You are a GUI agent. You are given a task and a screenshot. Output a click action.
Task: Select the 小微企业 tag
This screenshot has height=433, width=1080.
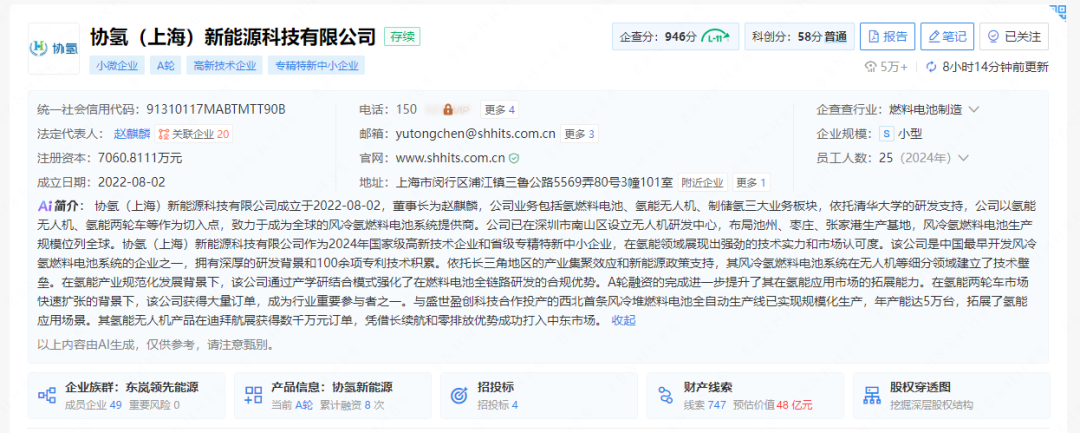pyautogui.click(x=116, y=65)
